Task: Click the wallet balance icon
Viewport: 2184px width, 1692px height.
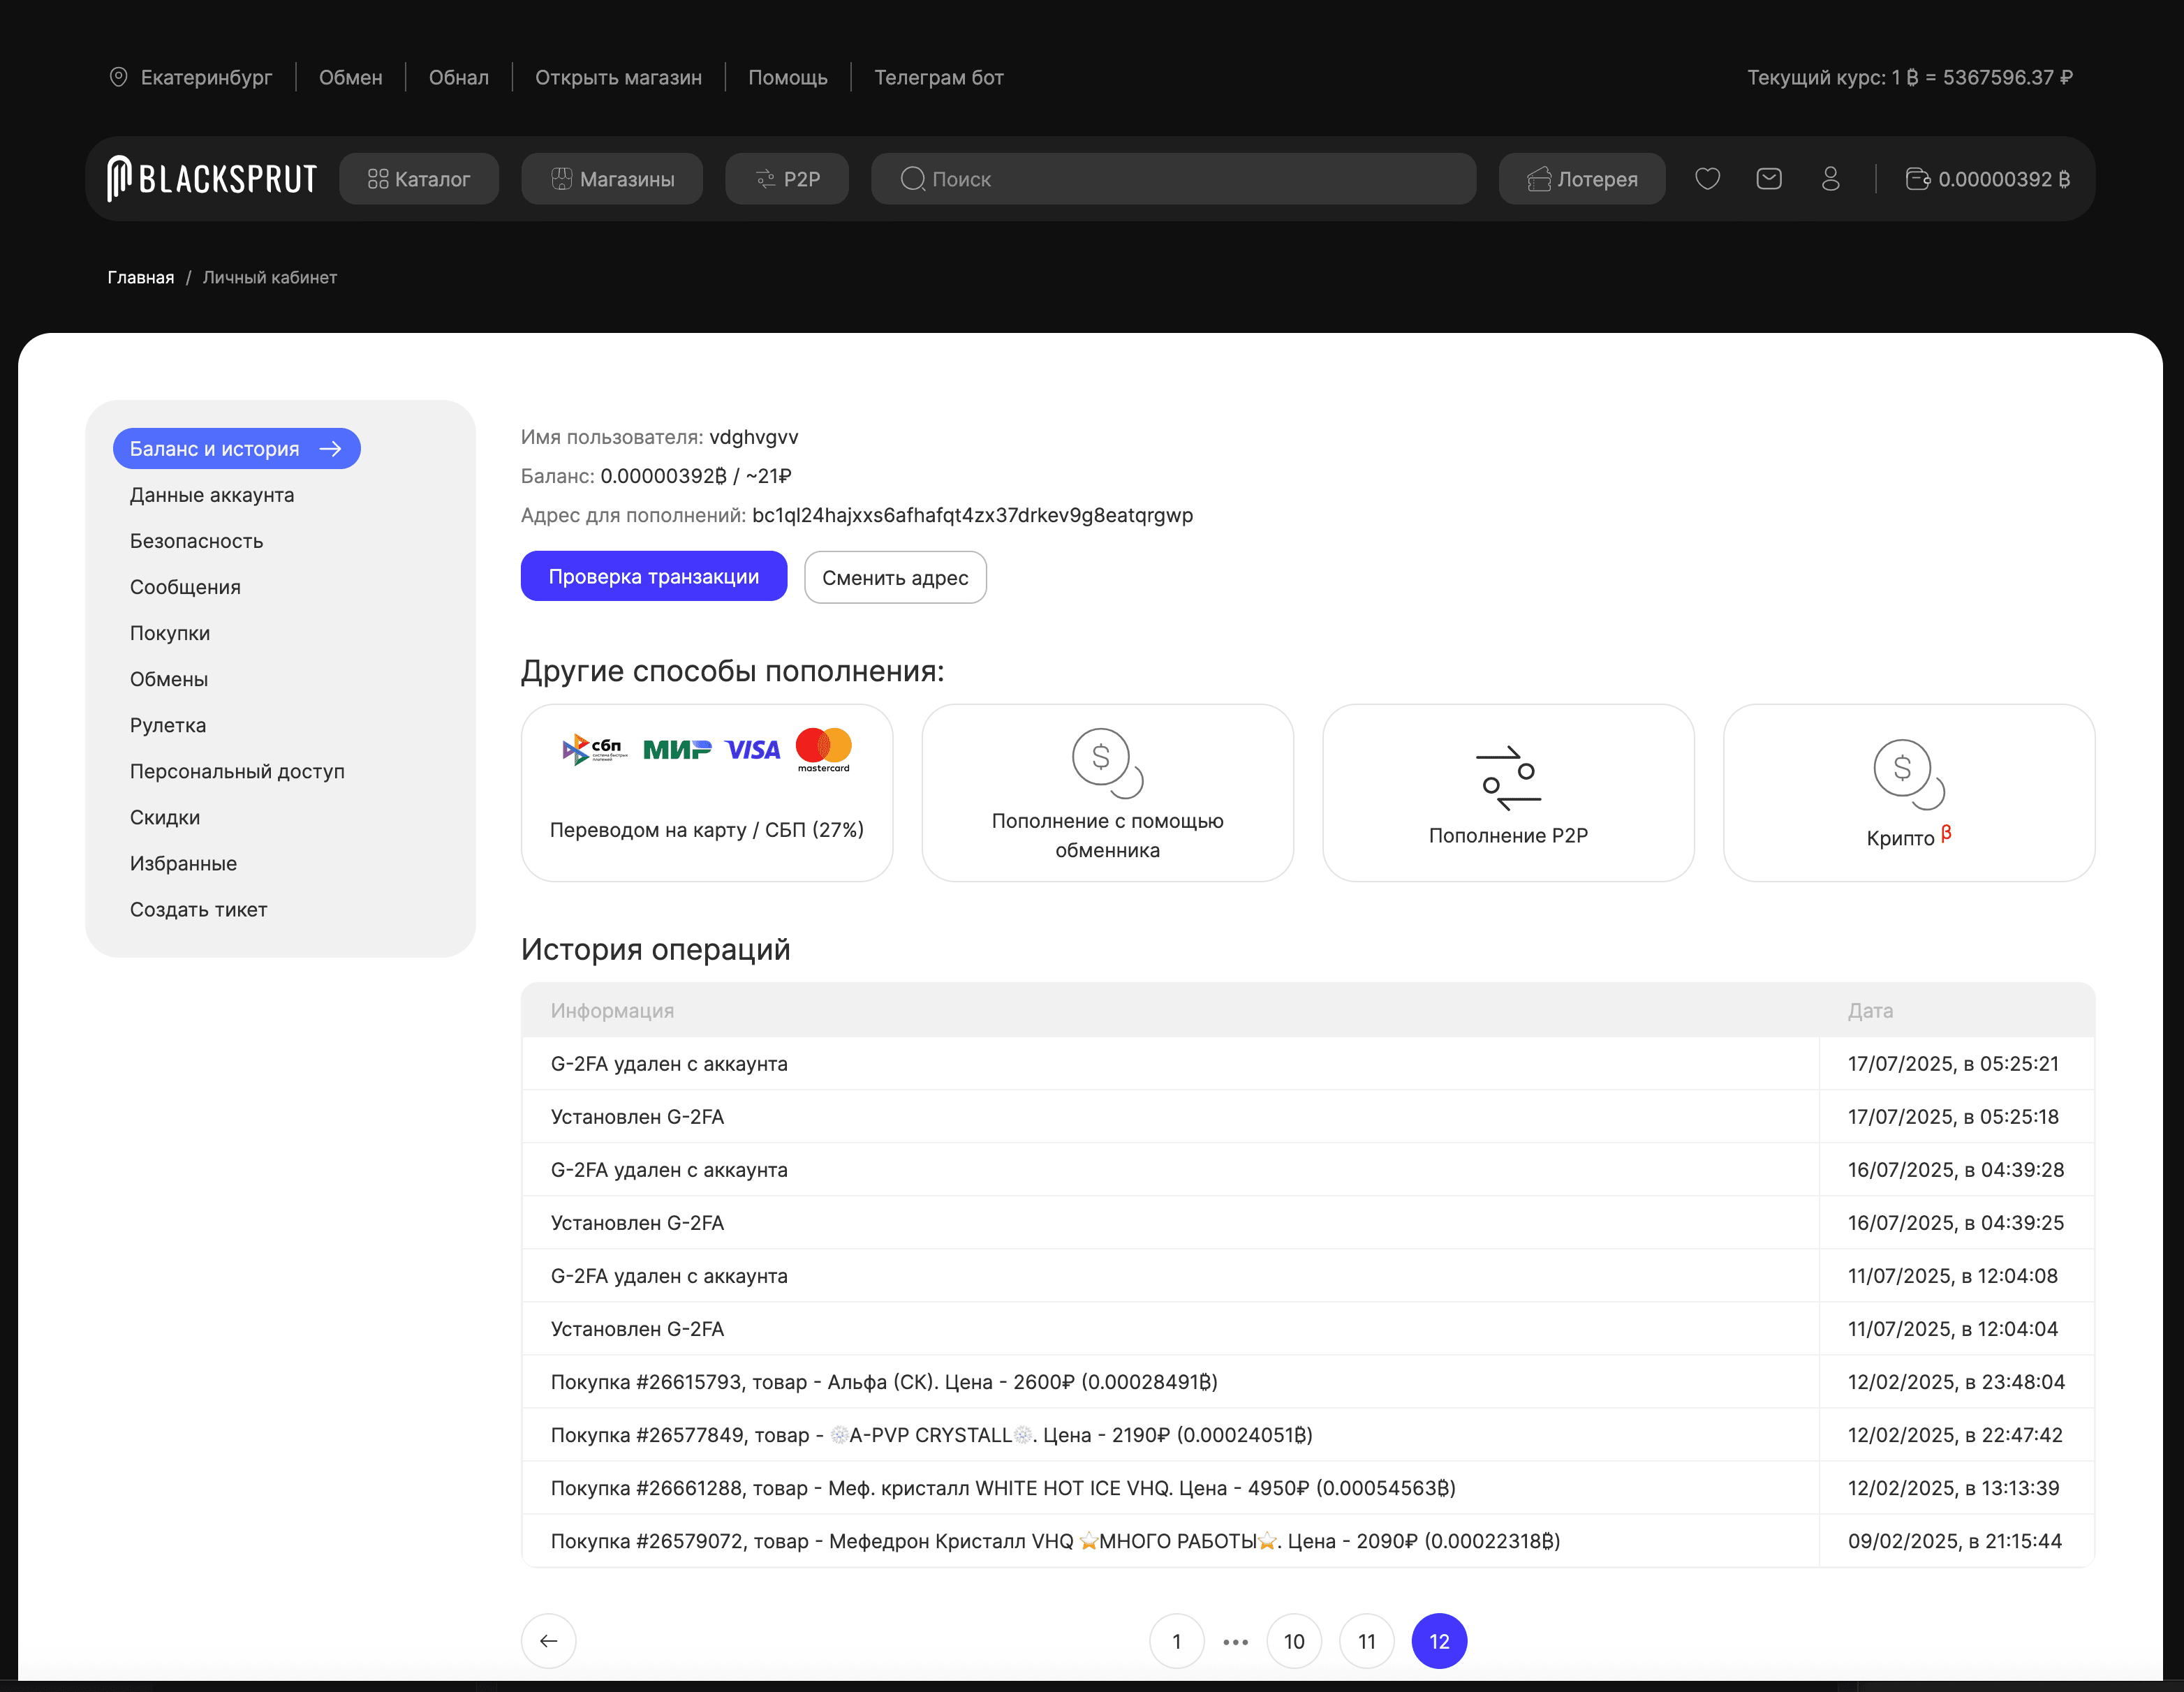Action: pos(1917,179)
